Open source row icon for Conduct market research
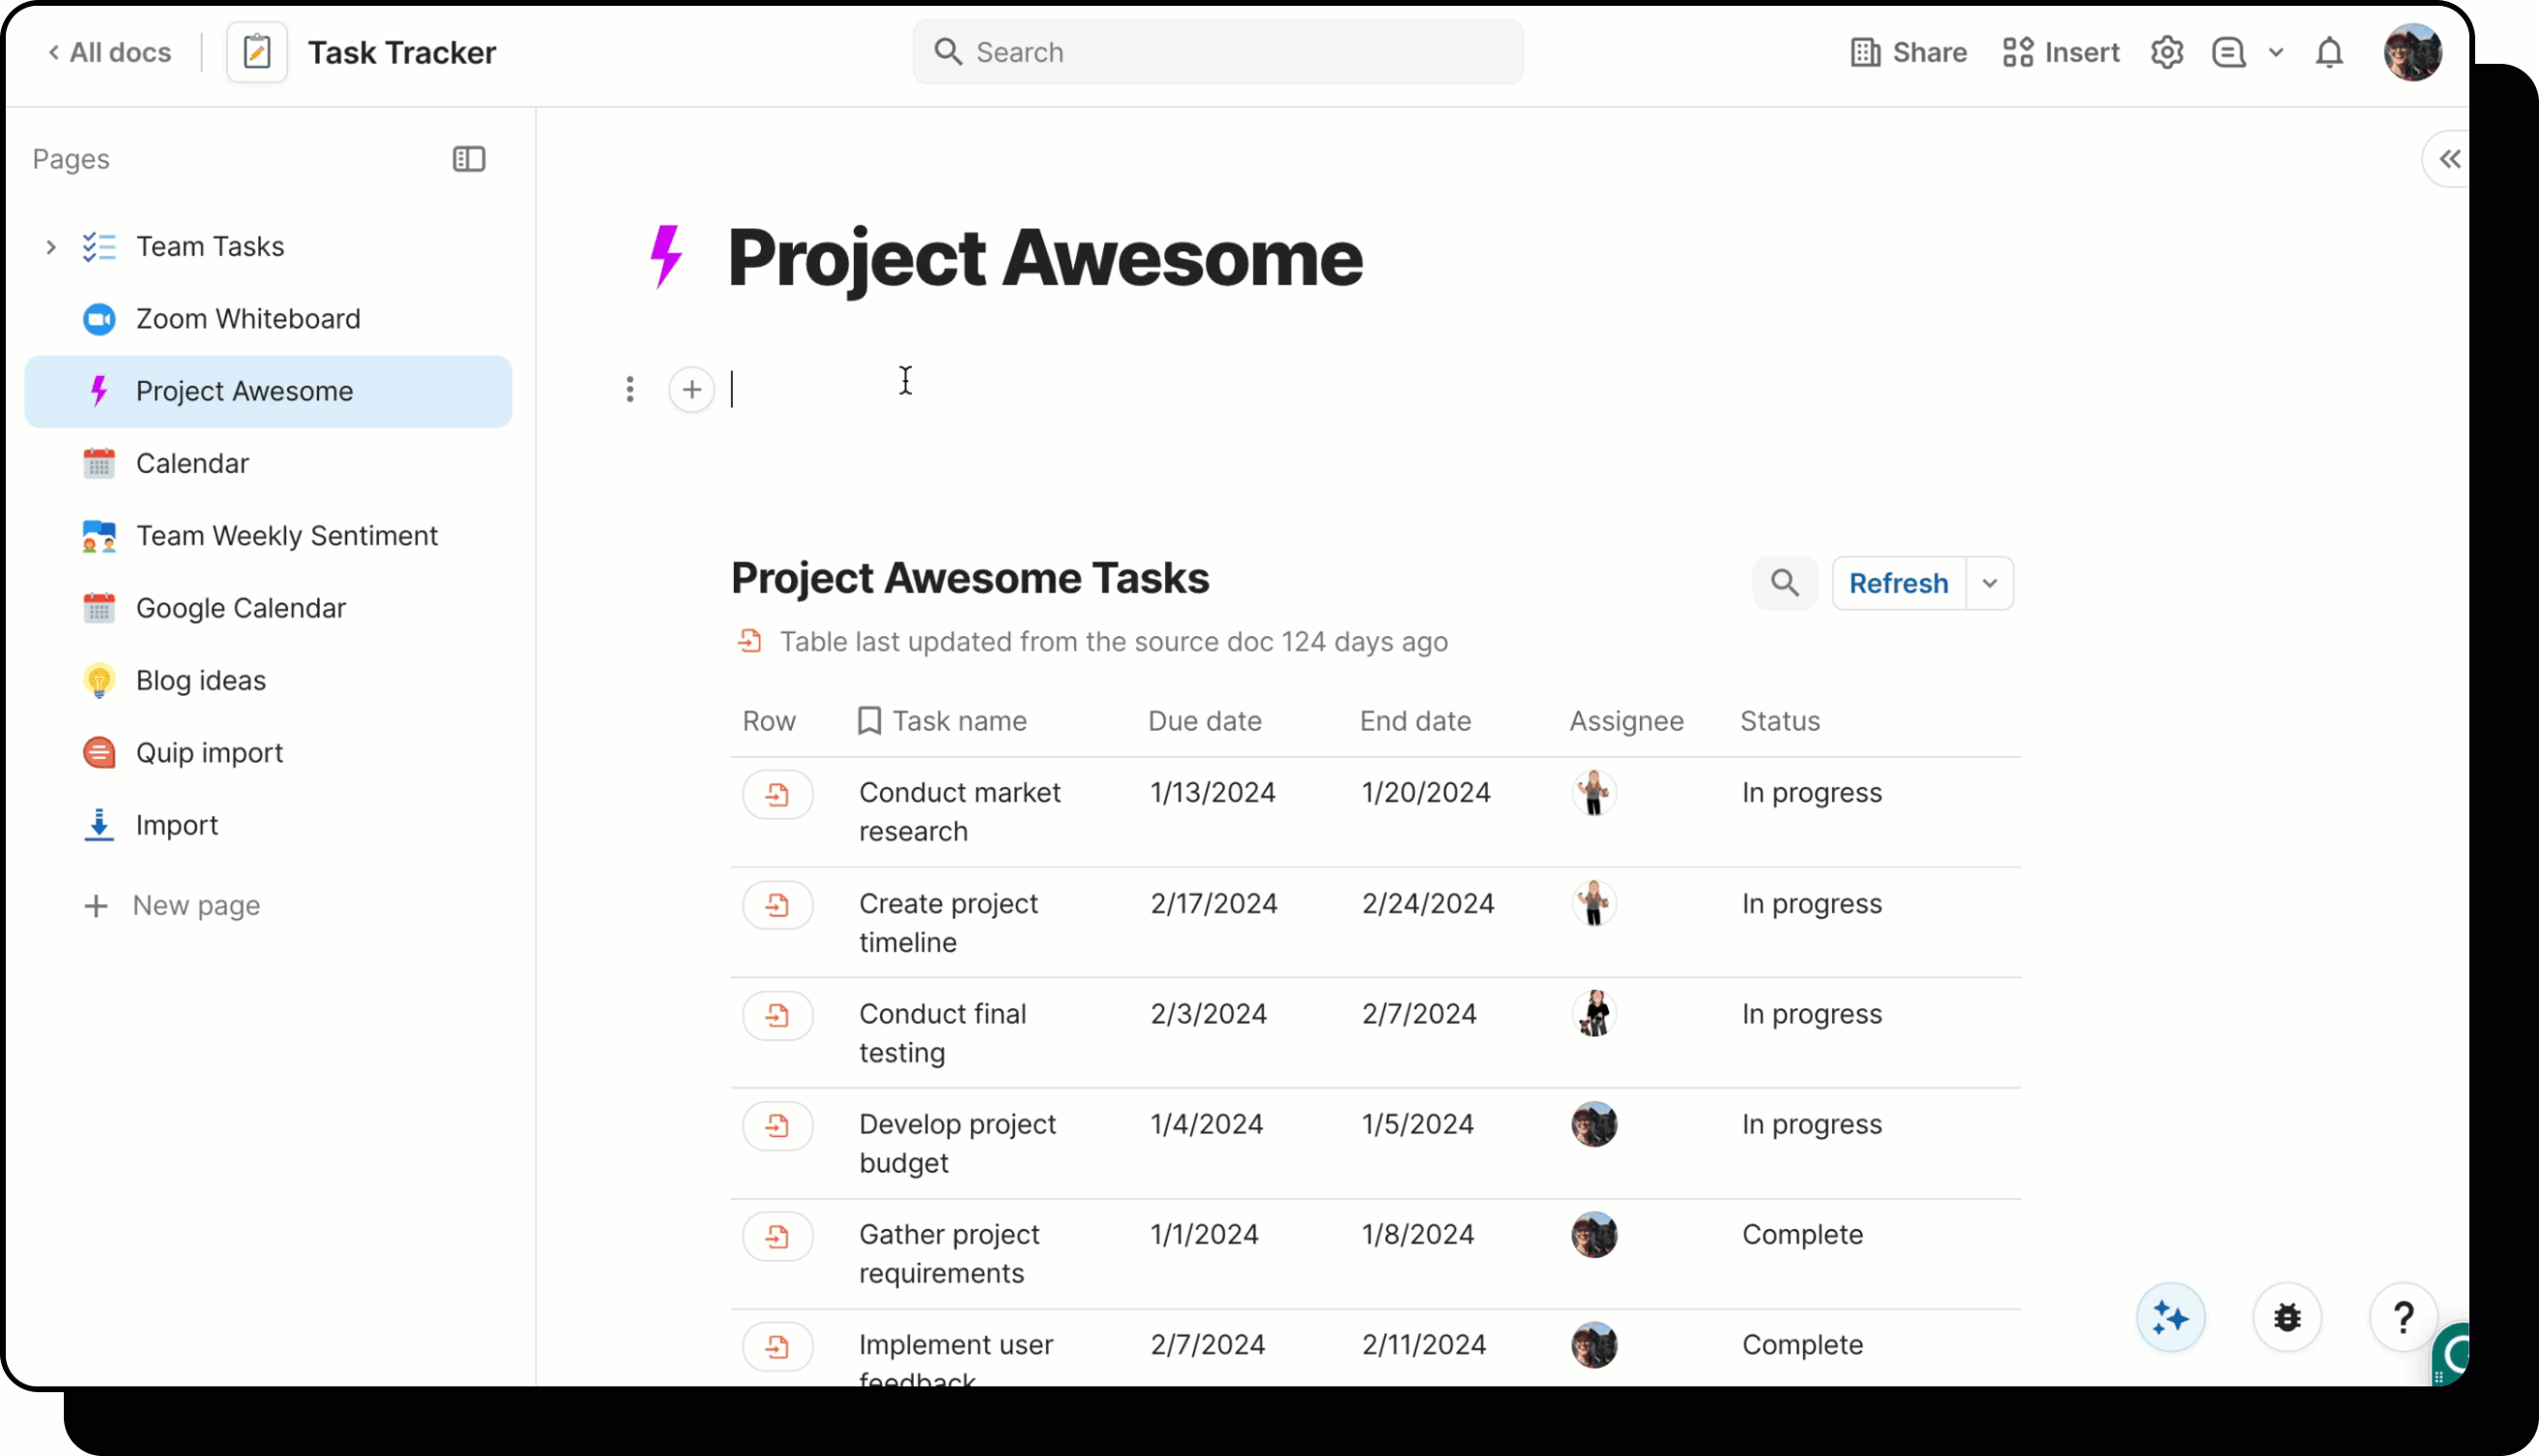The height and width of the screenshot is (1456, 2539). click(x=777, y=795)
